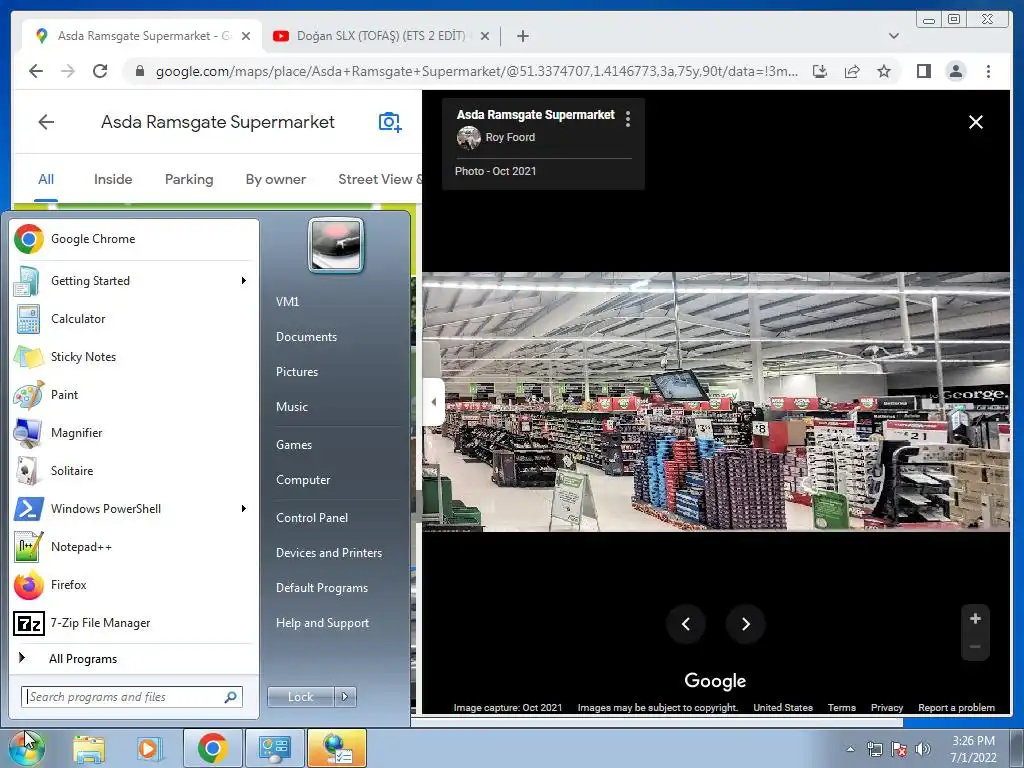
Task: Click Report a problem link
Action: click(x=956, y=707)
